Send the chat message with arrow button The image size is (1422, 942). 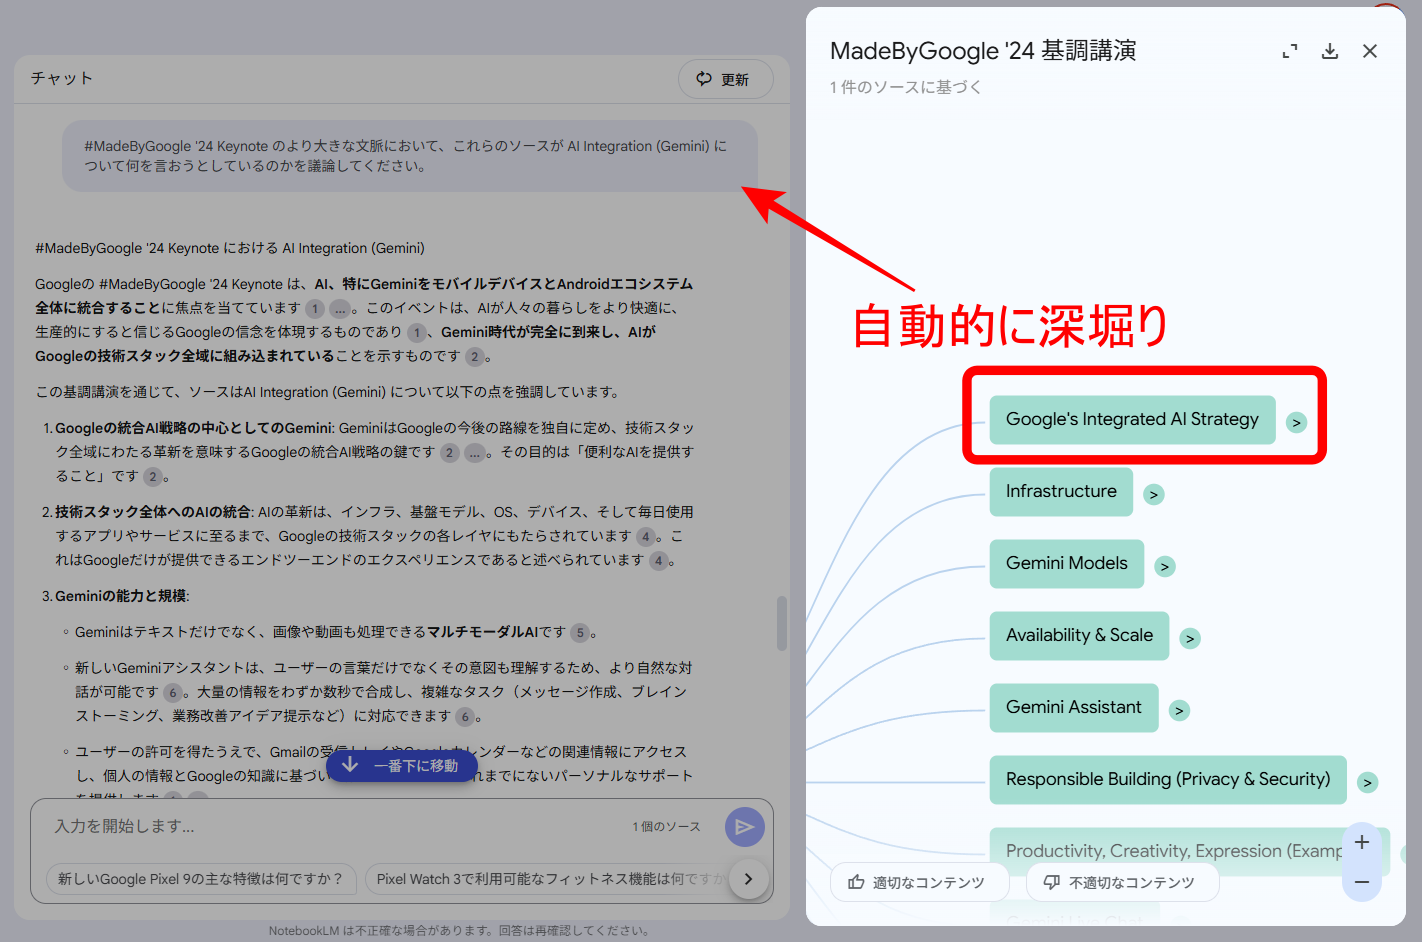coord(745,827)
